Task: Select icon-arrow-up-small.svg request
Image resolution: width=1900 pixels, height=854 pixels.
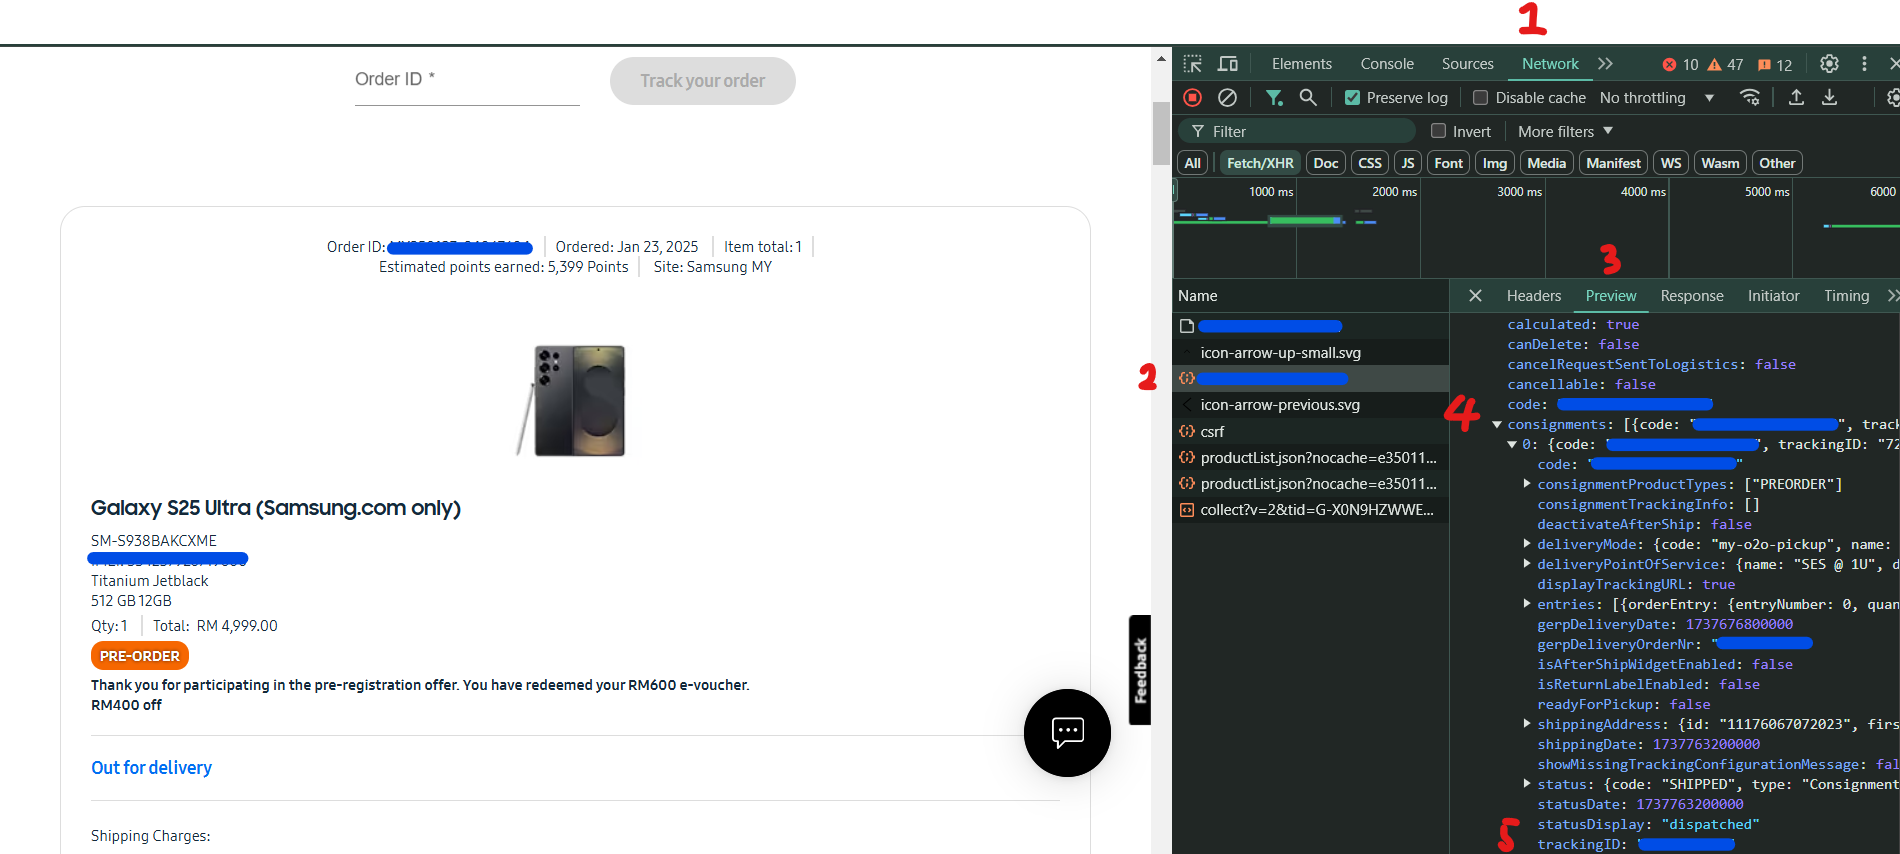Action: coord(1311,353)
